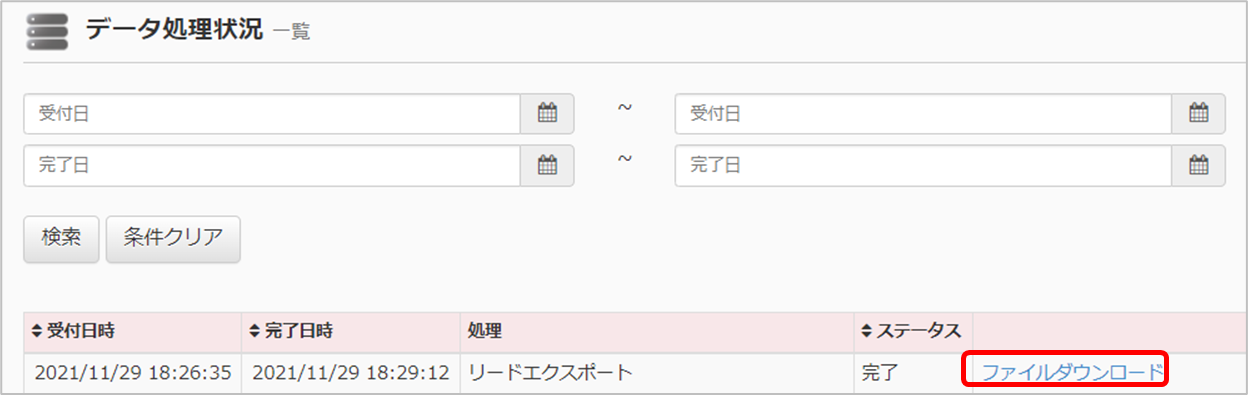
Task: Focus the end 完了日 date input
Action: (923, 165)
